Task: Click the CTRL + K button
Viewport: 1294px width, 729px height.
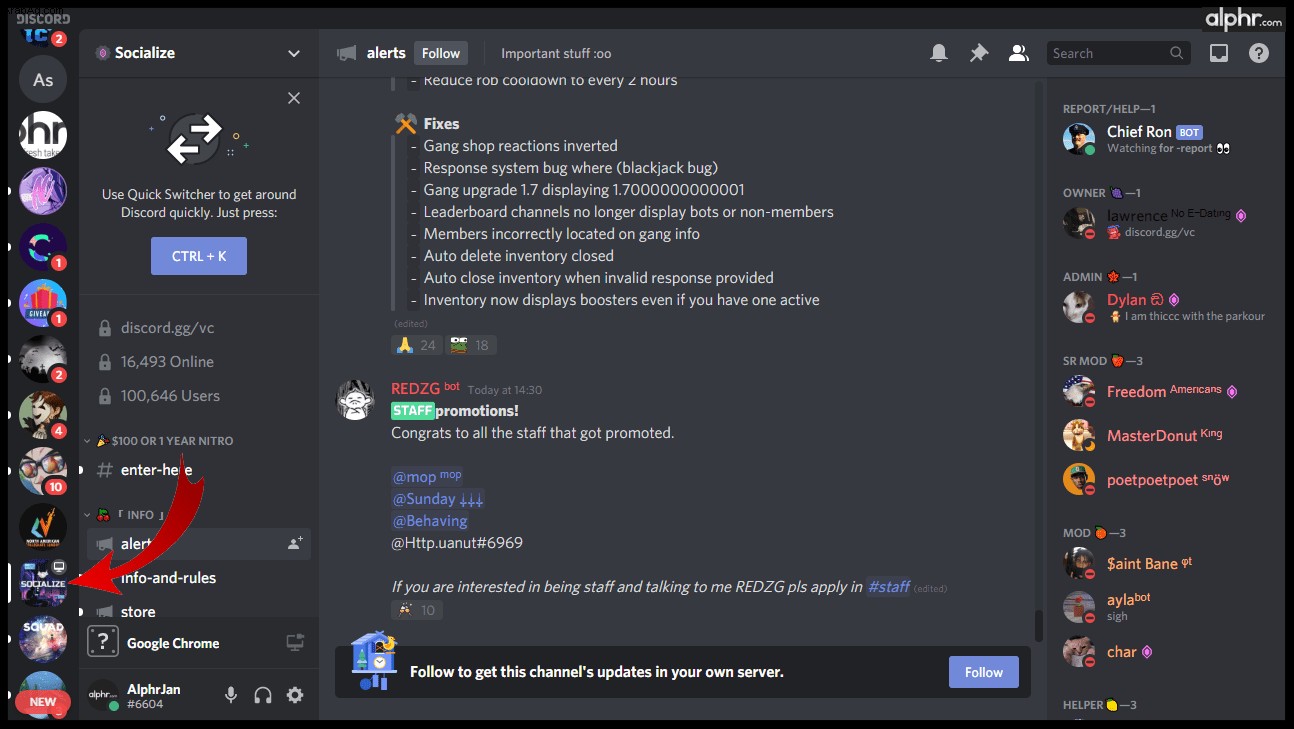Action: [199, 256]
